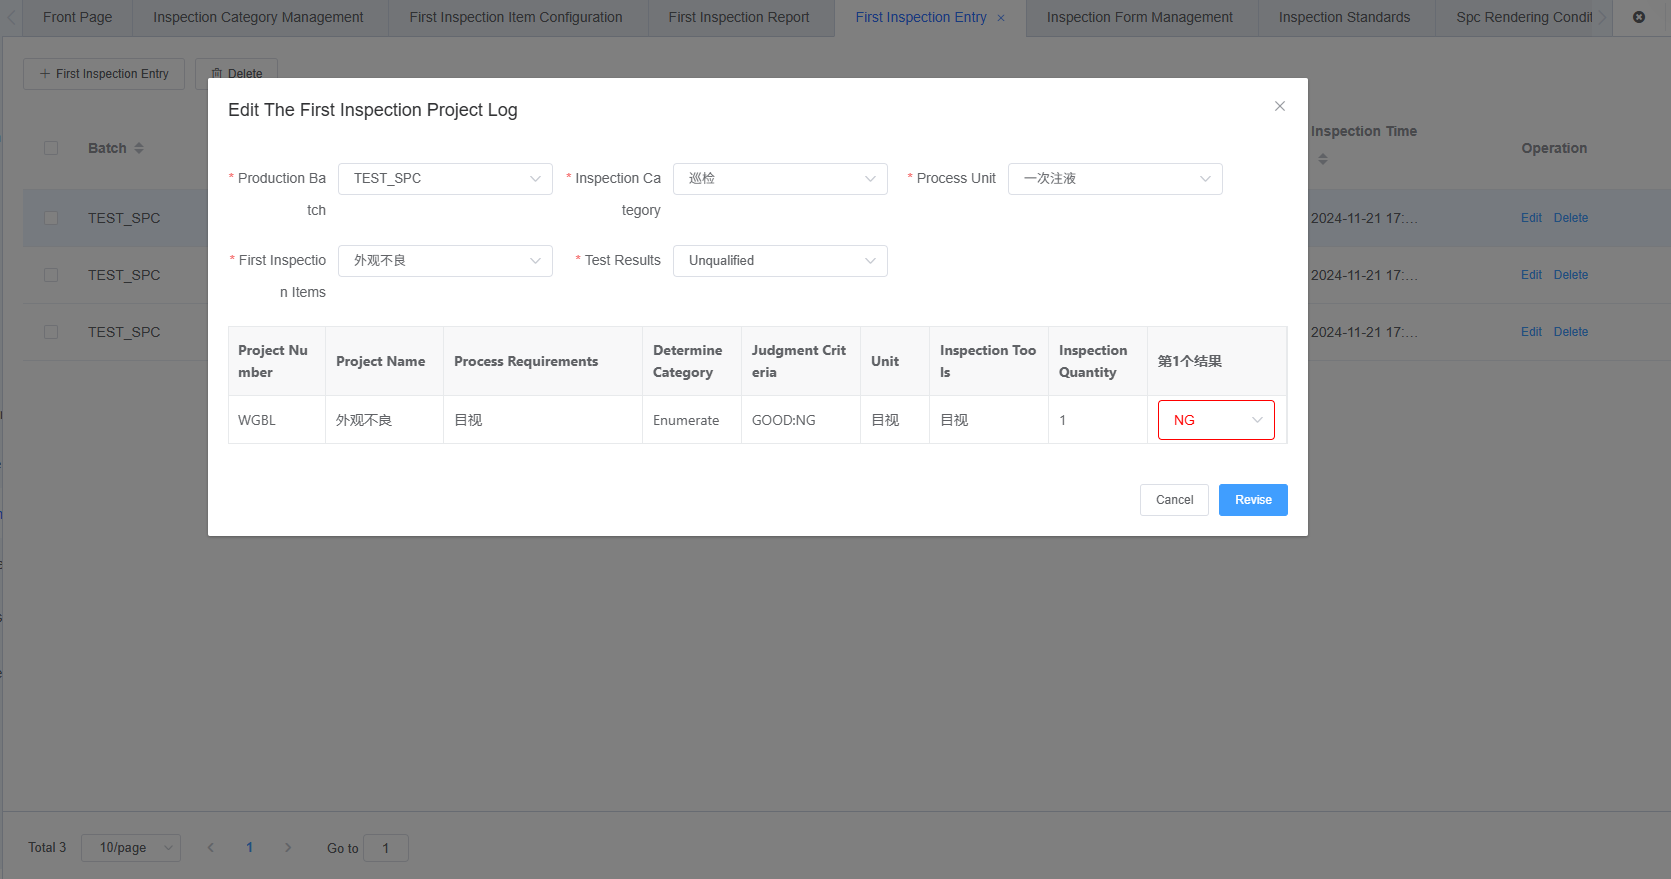Switch to First Inspection Report tab
Viewport: 1671px width, 879px height.
click(739, 17)
